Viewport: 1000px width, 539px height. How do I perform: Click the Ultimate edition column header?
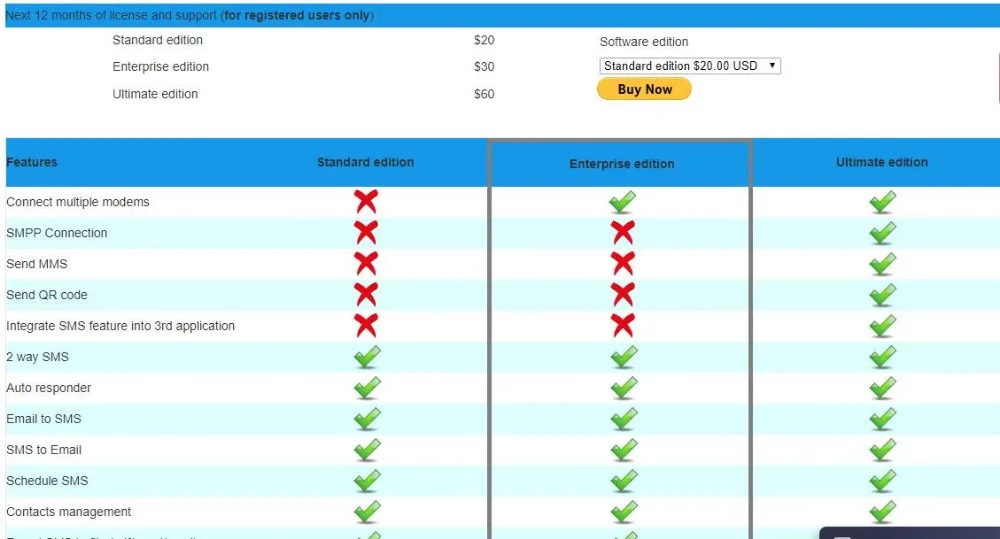pos(882,162)
